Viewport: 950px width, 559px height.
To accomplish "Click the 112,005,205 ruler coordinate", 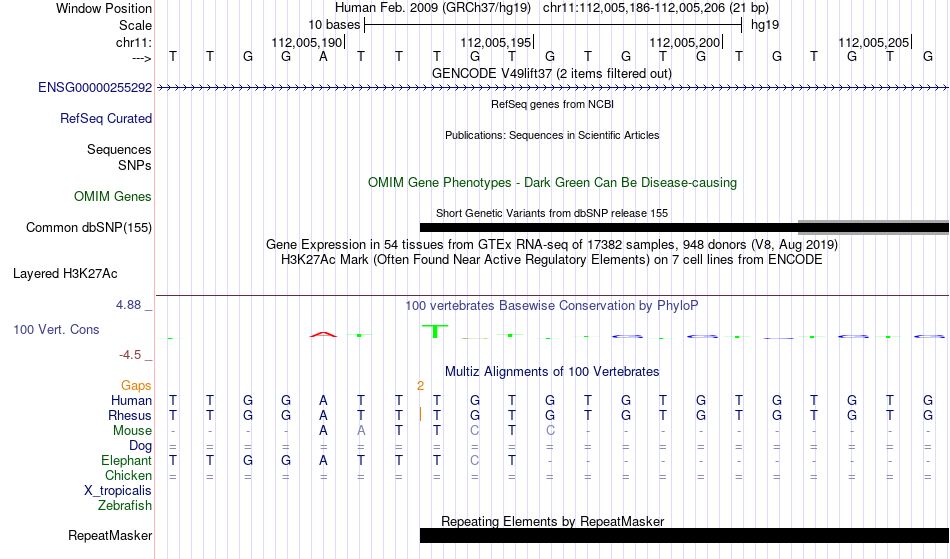I will [874, 42].
